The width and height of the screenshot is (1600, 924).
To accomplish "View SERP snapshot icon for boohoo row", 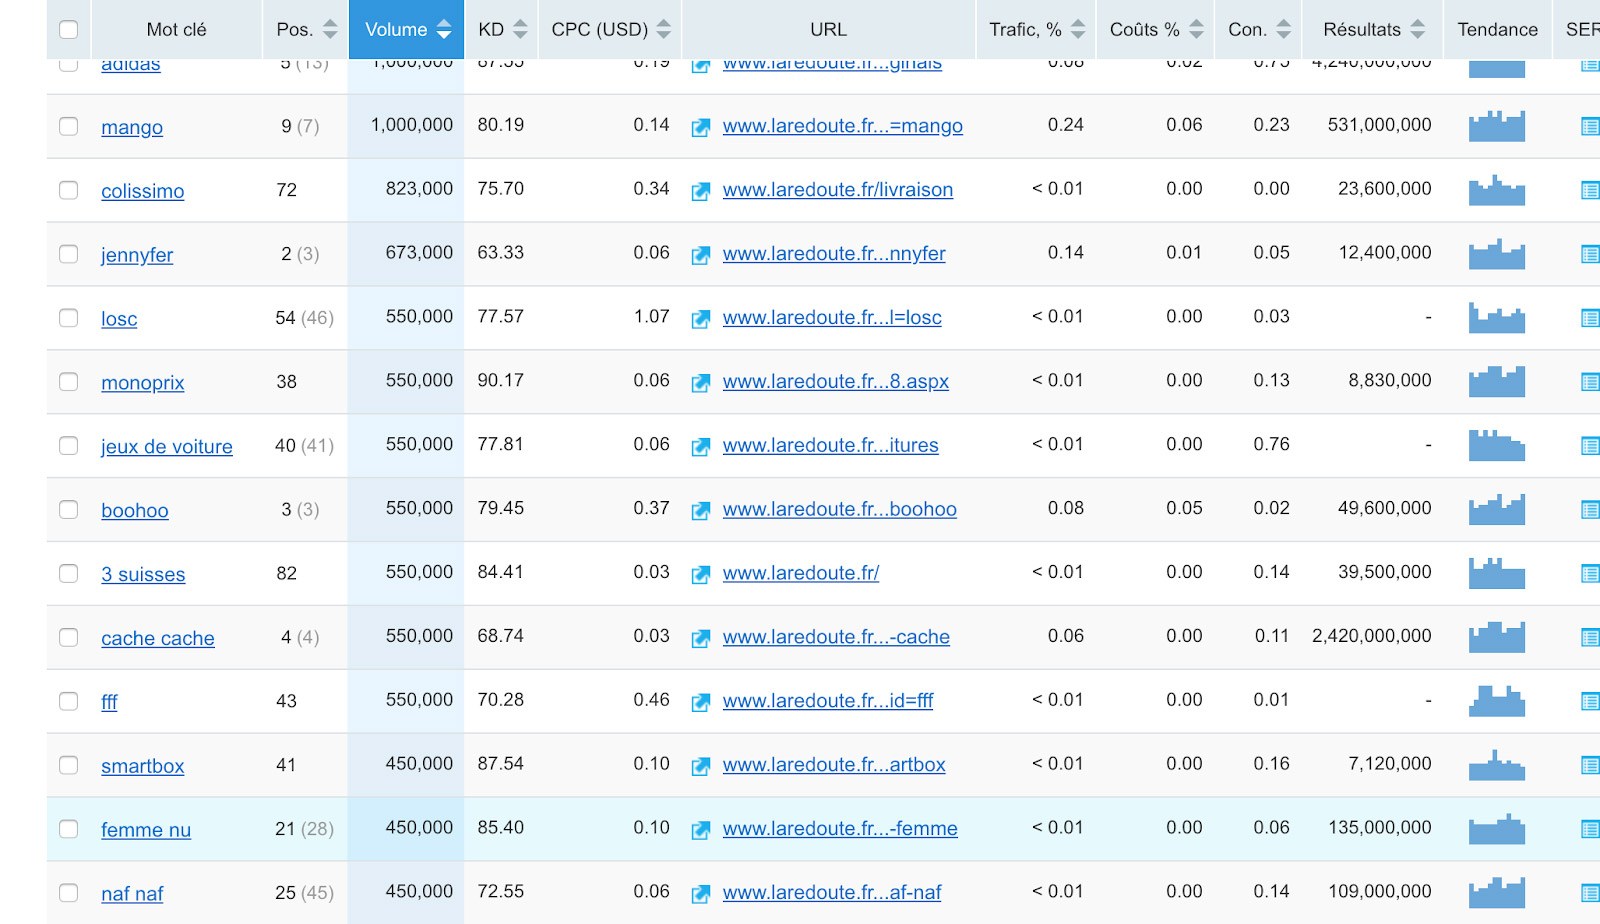I will pyautogui.click(x=1590, y=510).
